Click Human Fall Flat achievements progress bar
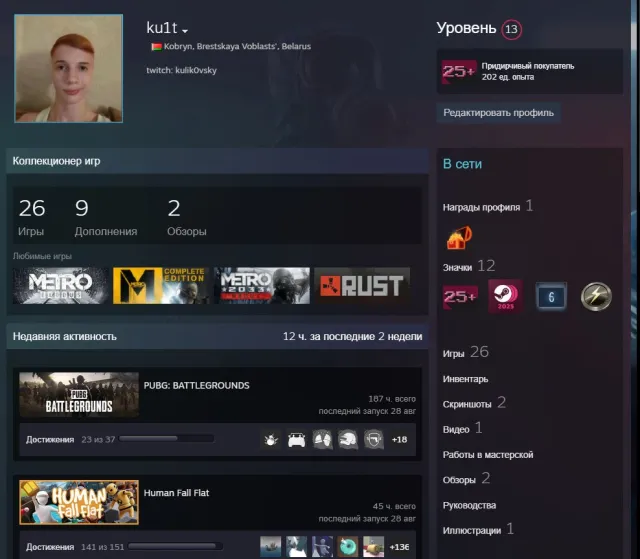640x559 pixels. [x=175, y=546]
